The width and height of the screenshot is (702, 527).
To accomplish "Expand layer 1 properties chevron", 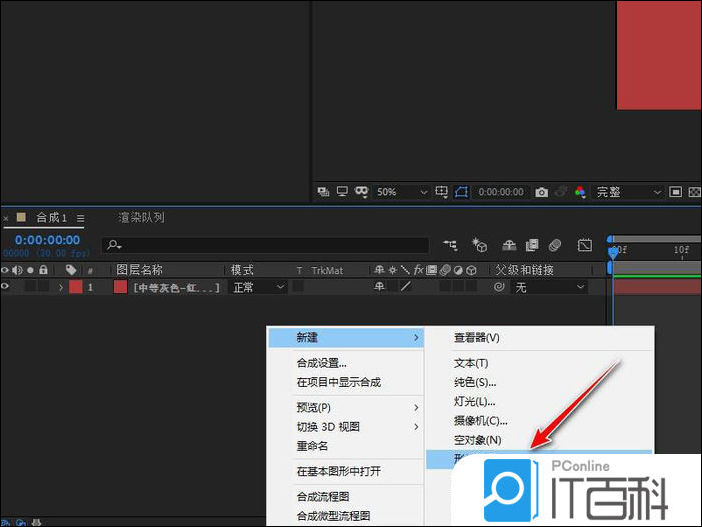I will click(x=61, y=287).
